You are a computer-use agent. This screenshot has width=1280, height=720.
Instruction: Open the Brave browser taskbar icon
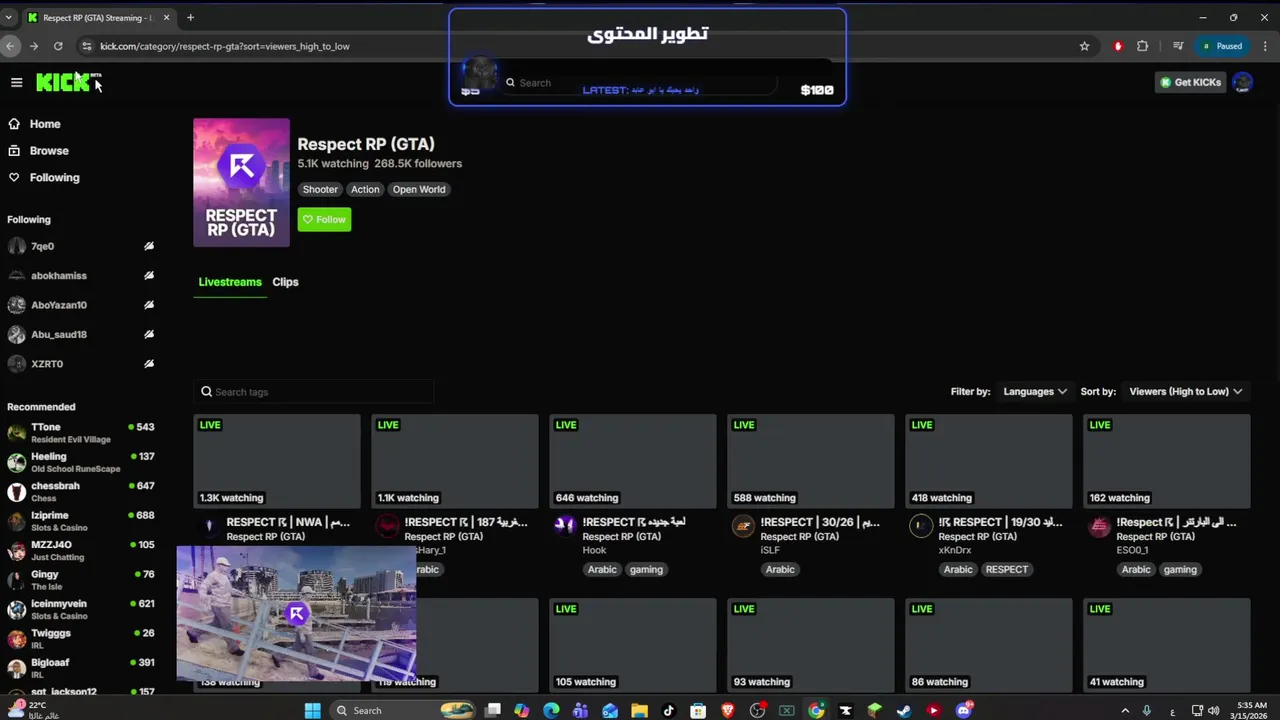(728, 710)
